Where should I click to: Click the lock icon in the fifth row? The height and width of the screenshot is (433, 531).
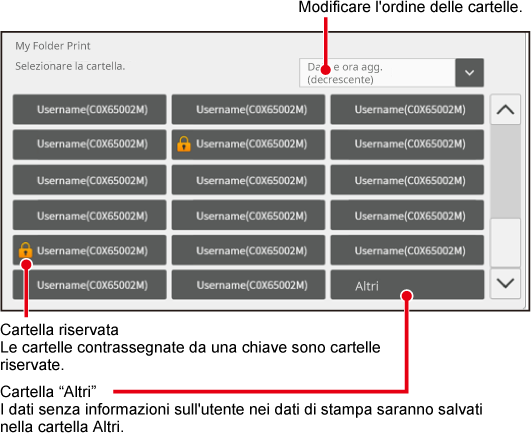click(25, 250)
